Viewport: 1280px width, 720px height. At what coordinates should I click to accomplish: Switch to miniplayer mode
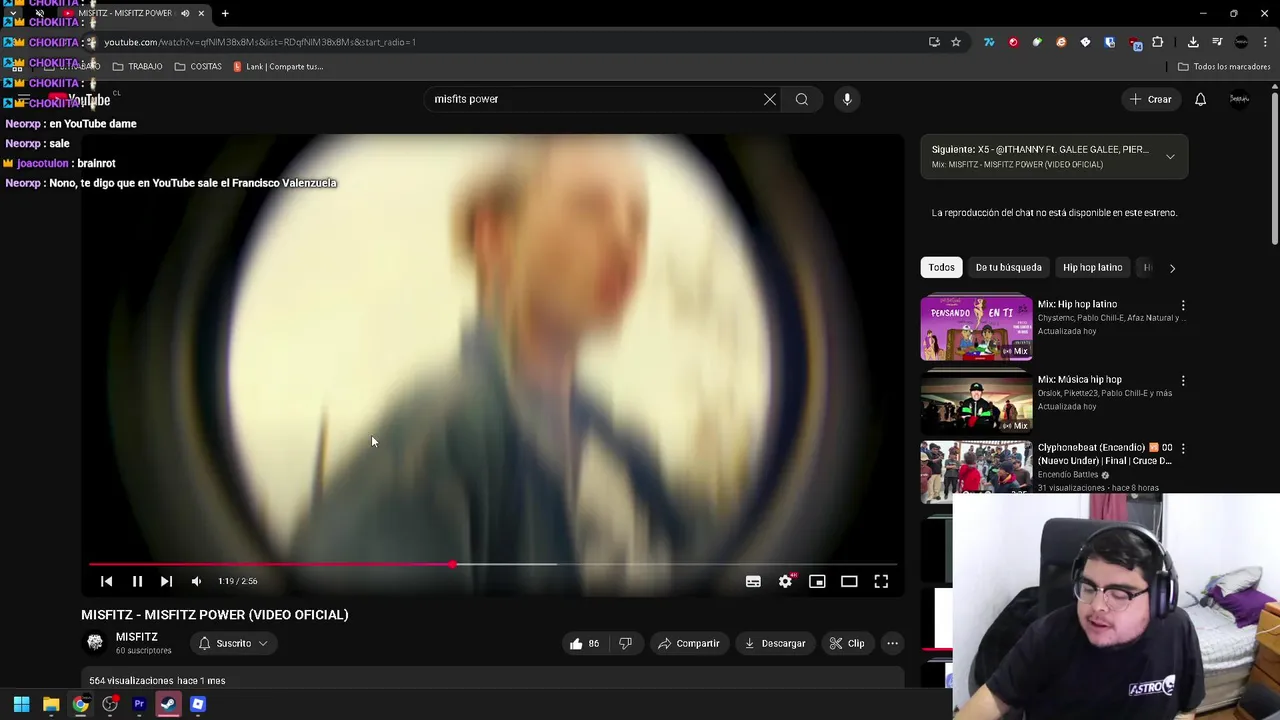tap(817, 581)
